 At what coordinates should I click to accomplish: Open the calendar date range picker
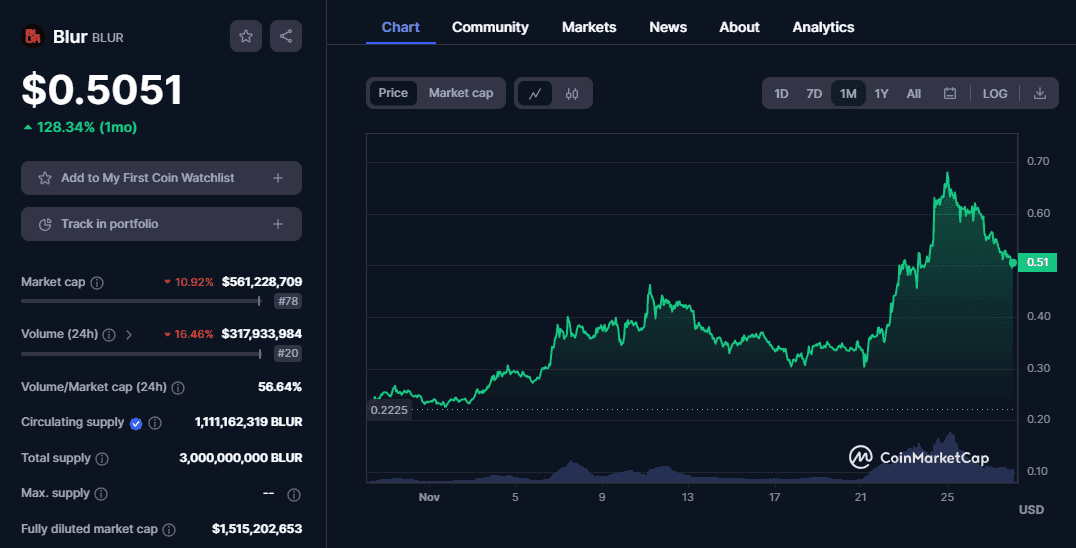point(950,93)
